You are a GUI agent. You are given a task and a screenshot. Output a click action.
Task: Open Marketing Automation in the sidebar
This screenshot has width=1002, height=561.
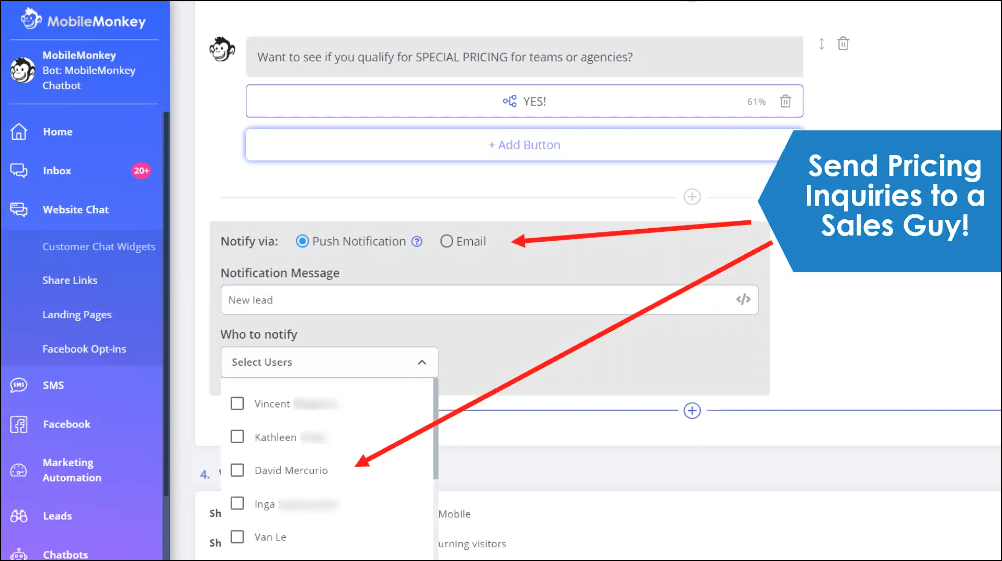(72, 470)
